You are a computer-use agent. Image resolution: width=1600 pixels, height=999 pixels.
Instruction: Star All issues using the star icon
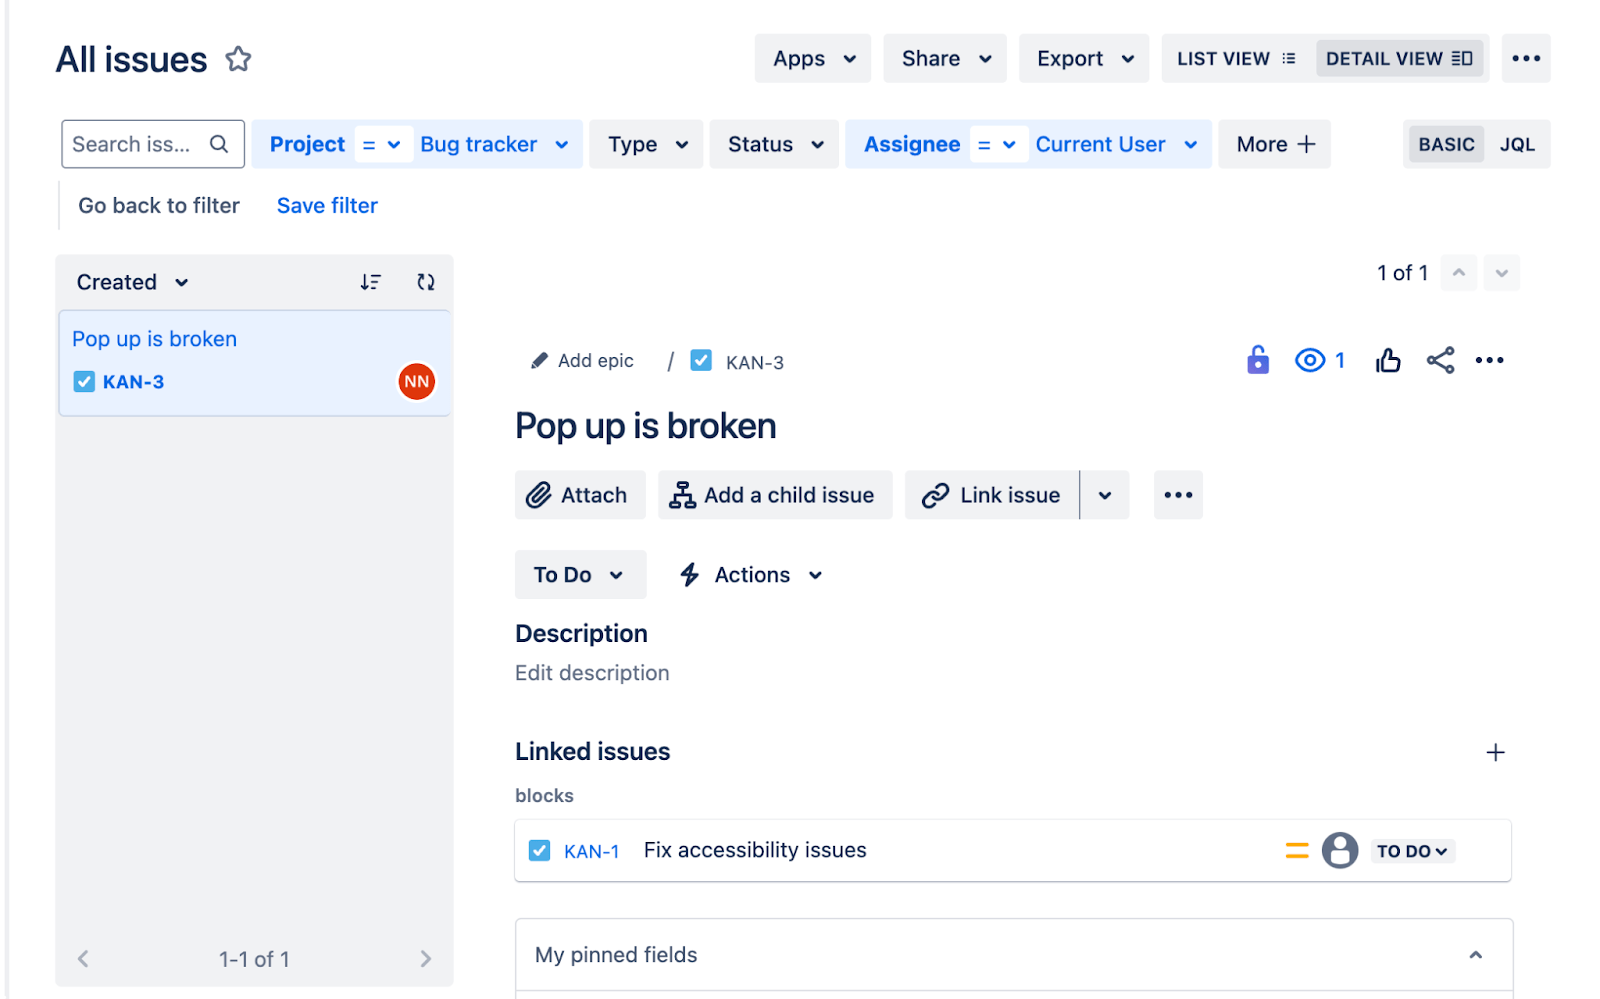click(238, 59)
